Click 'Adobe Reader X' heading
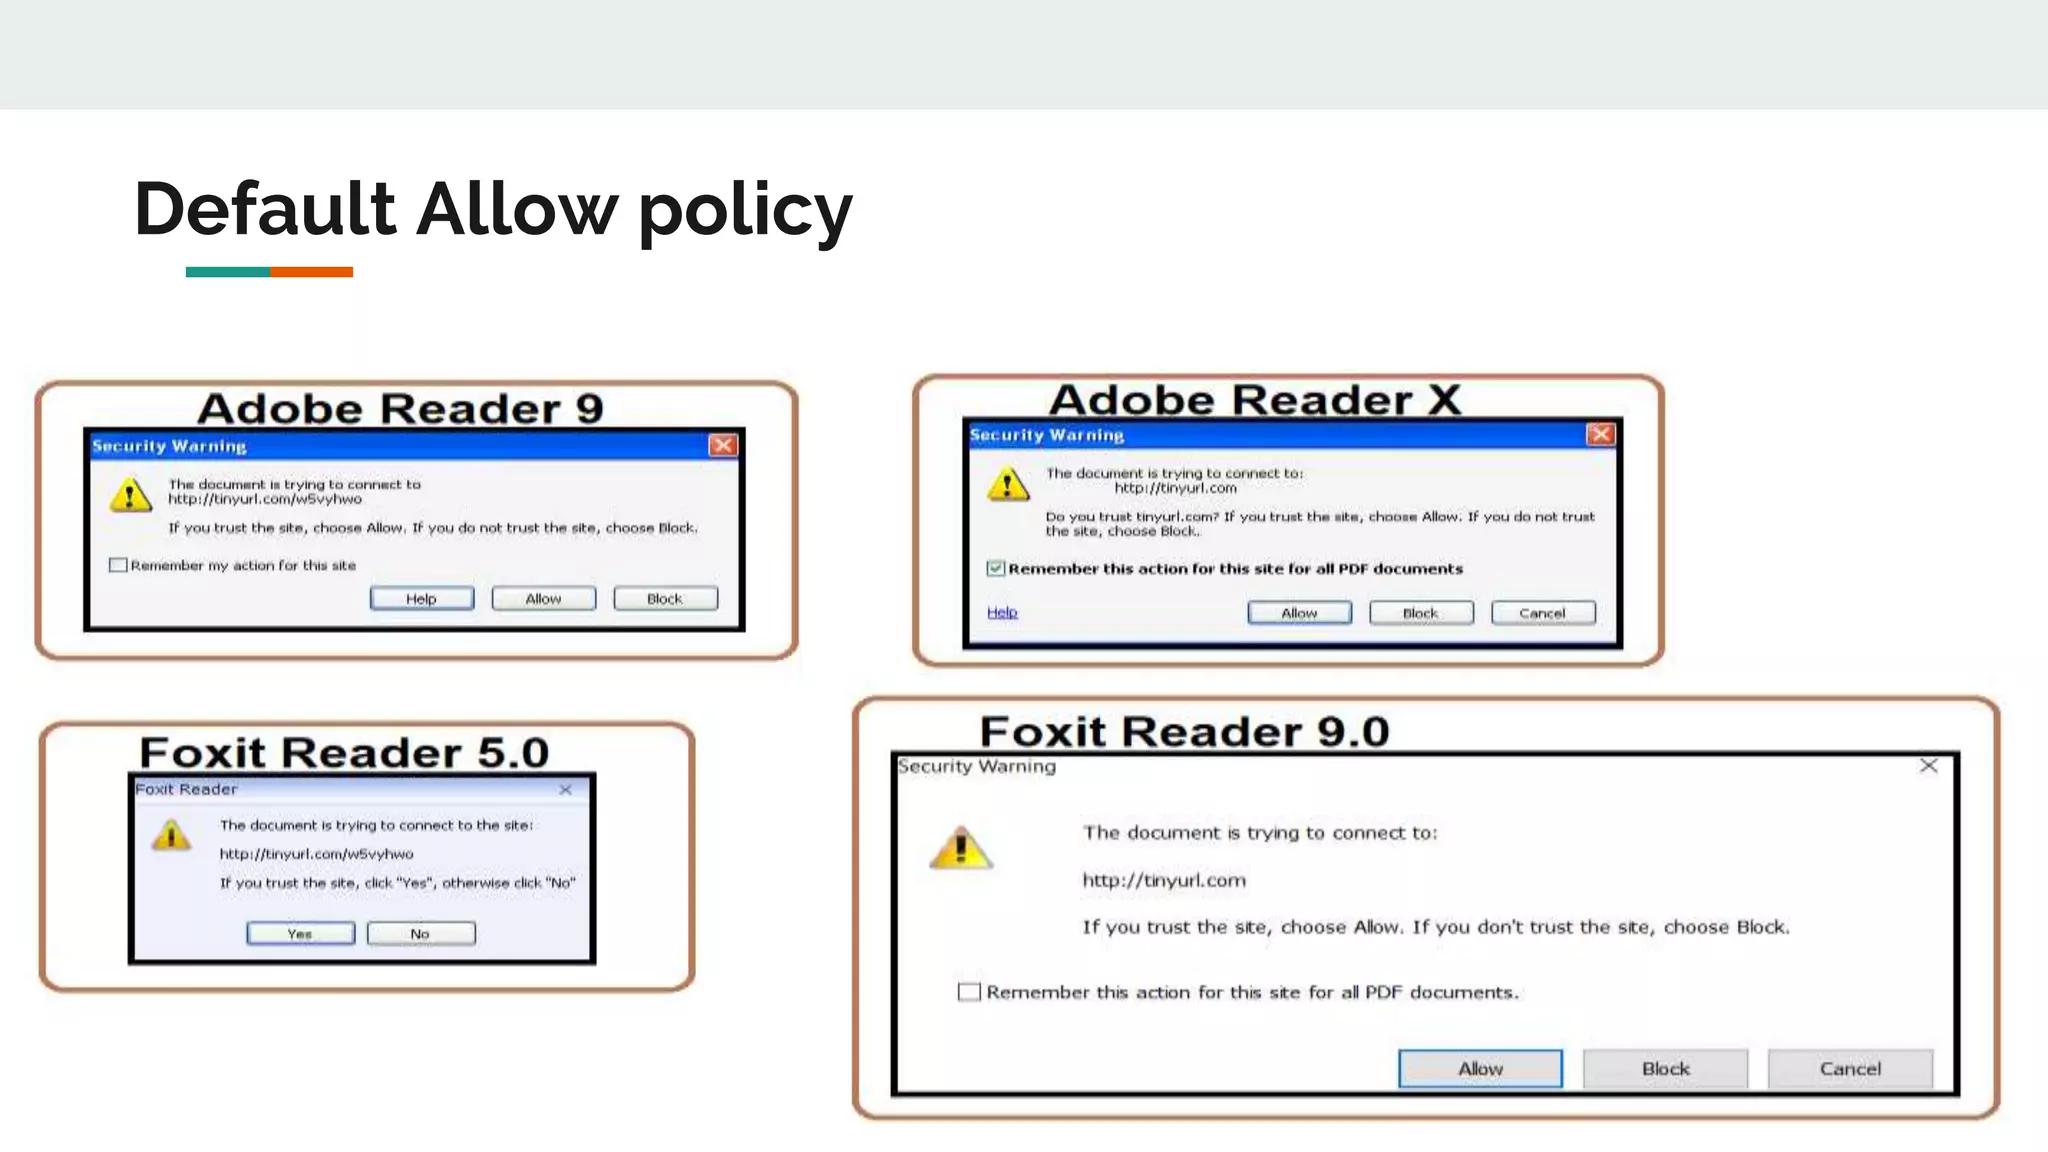Image resolution: width=2048 pixels, height=1152 pixels. (x=1255, y=400)
